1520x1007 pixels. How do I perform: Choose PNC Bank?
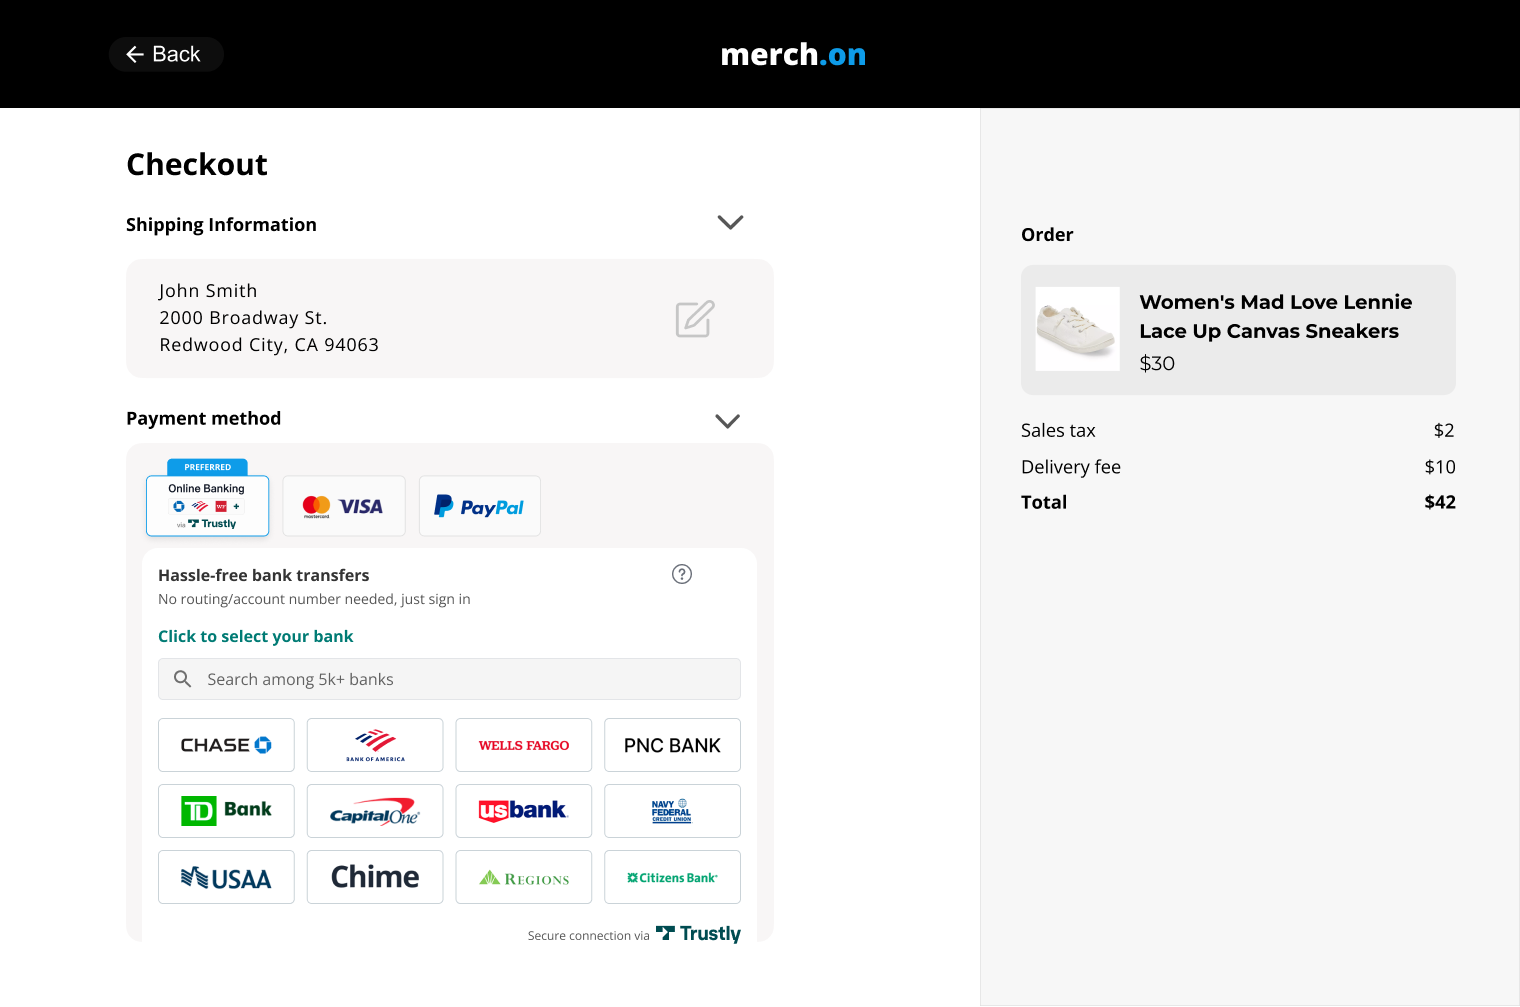(672, 745)
